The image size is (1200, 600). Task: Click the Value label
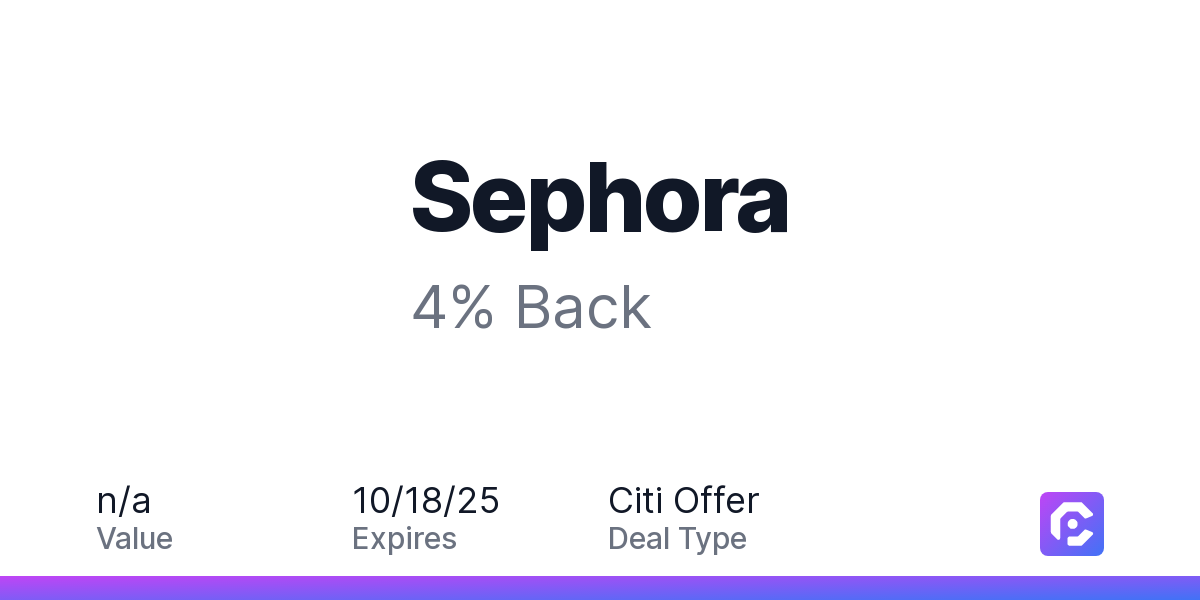[135, 539]
